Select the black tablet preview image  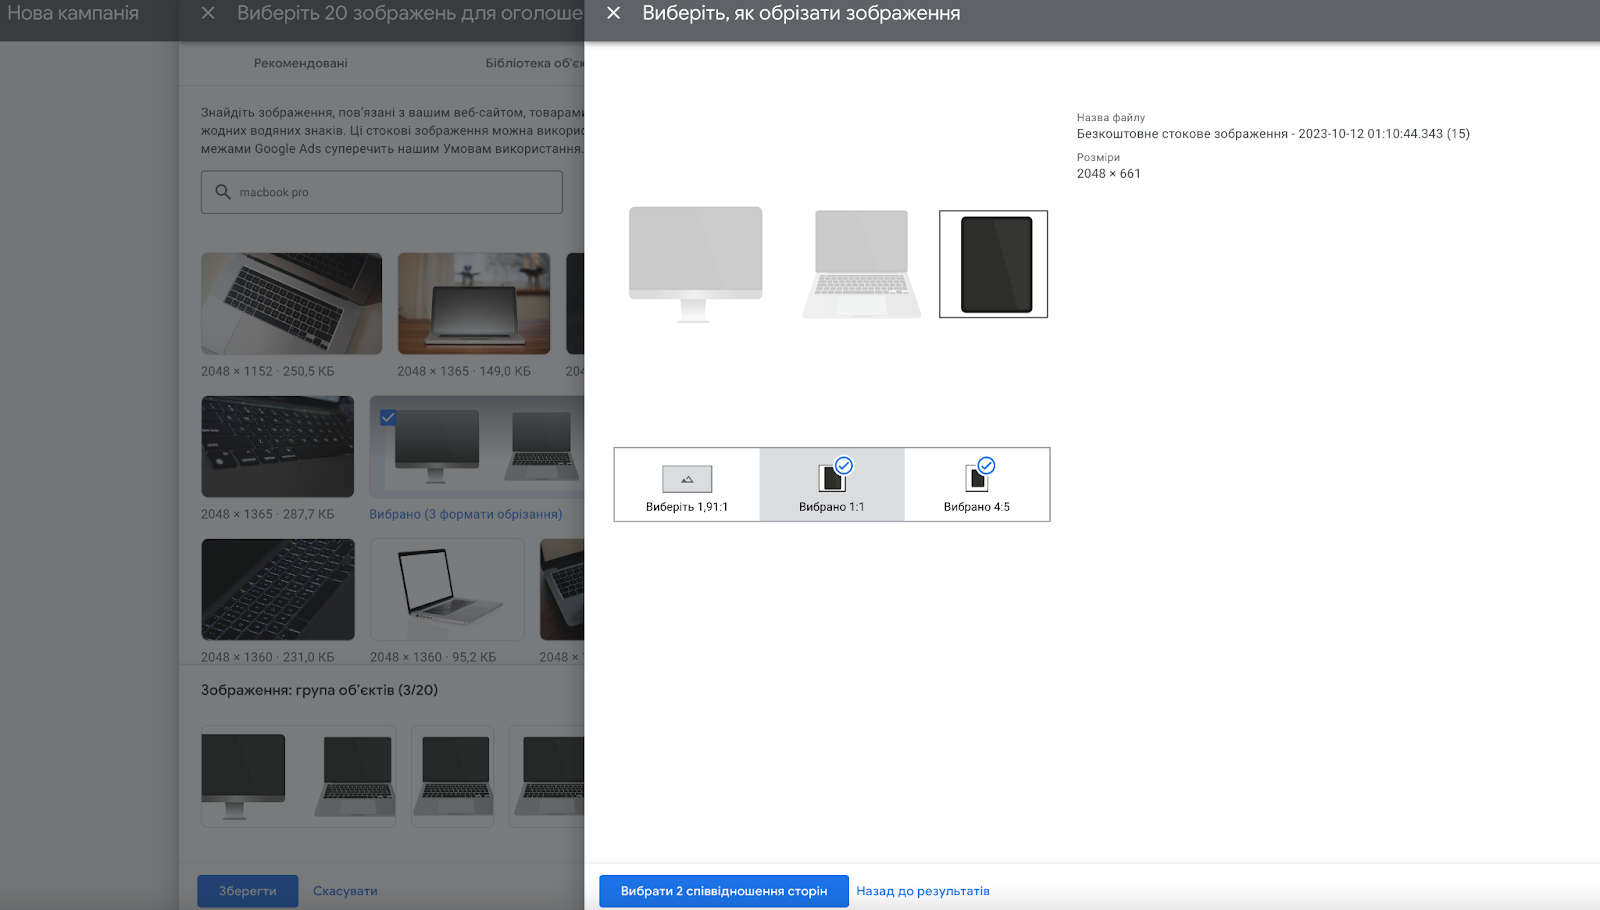pos(994,264)
